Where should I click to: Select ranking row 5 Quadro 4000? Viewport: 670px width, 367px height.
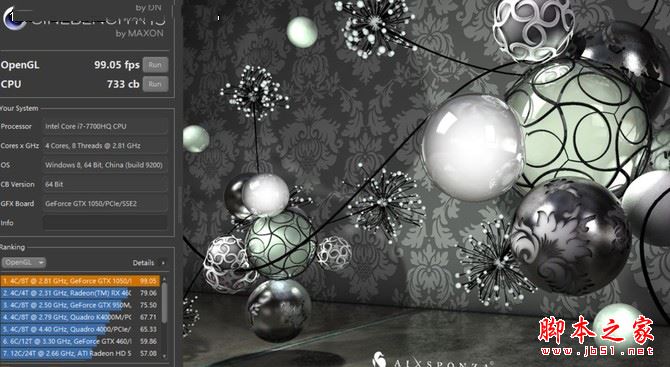80,329
